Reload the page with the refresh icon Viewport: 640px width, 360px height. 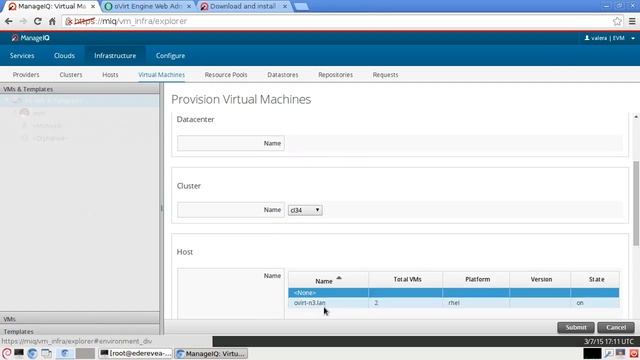pyautogui.click(x=38, y=21)
